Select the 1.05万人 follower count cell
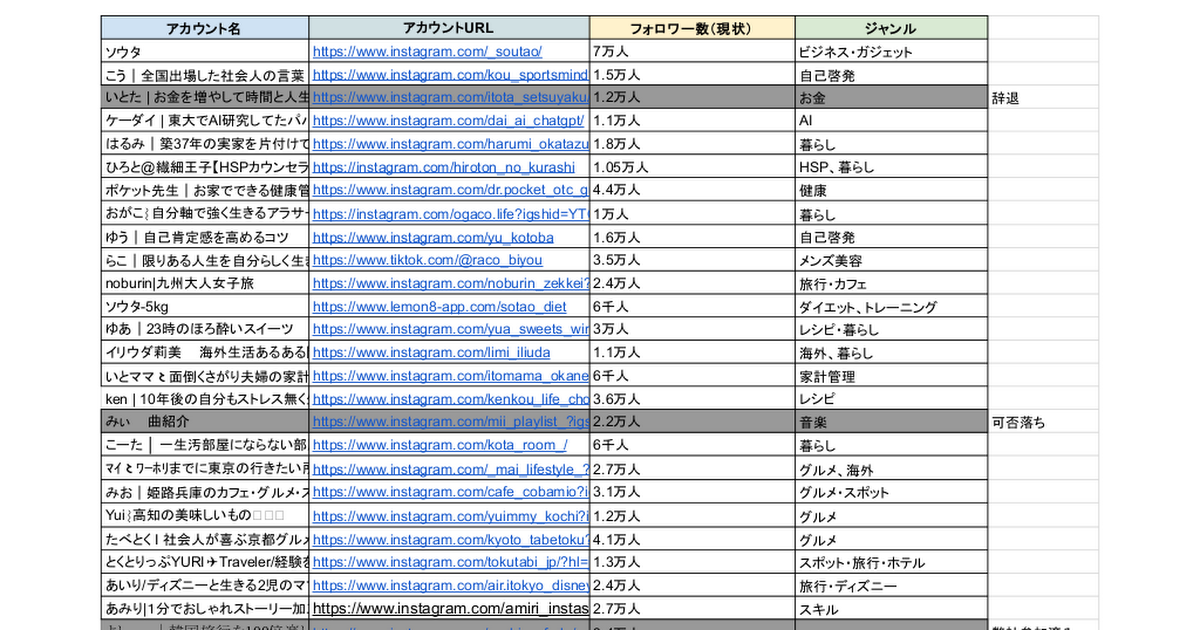Screen dimensions: 1200x630 (x=692, y=167)
